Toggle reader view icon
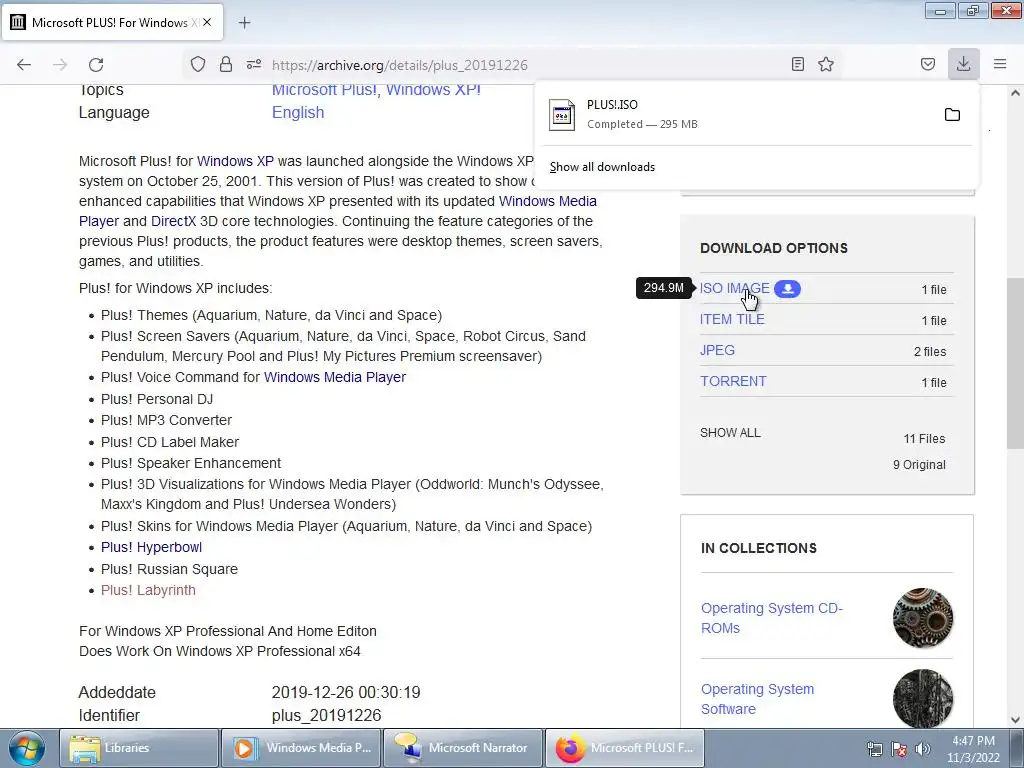Image resolution: width=1024 pixels, height=768 pixels. pyautogui.click(x=797, y=64)
